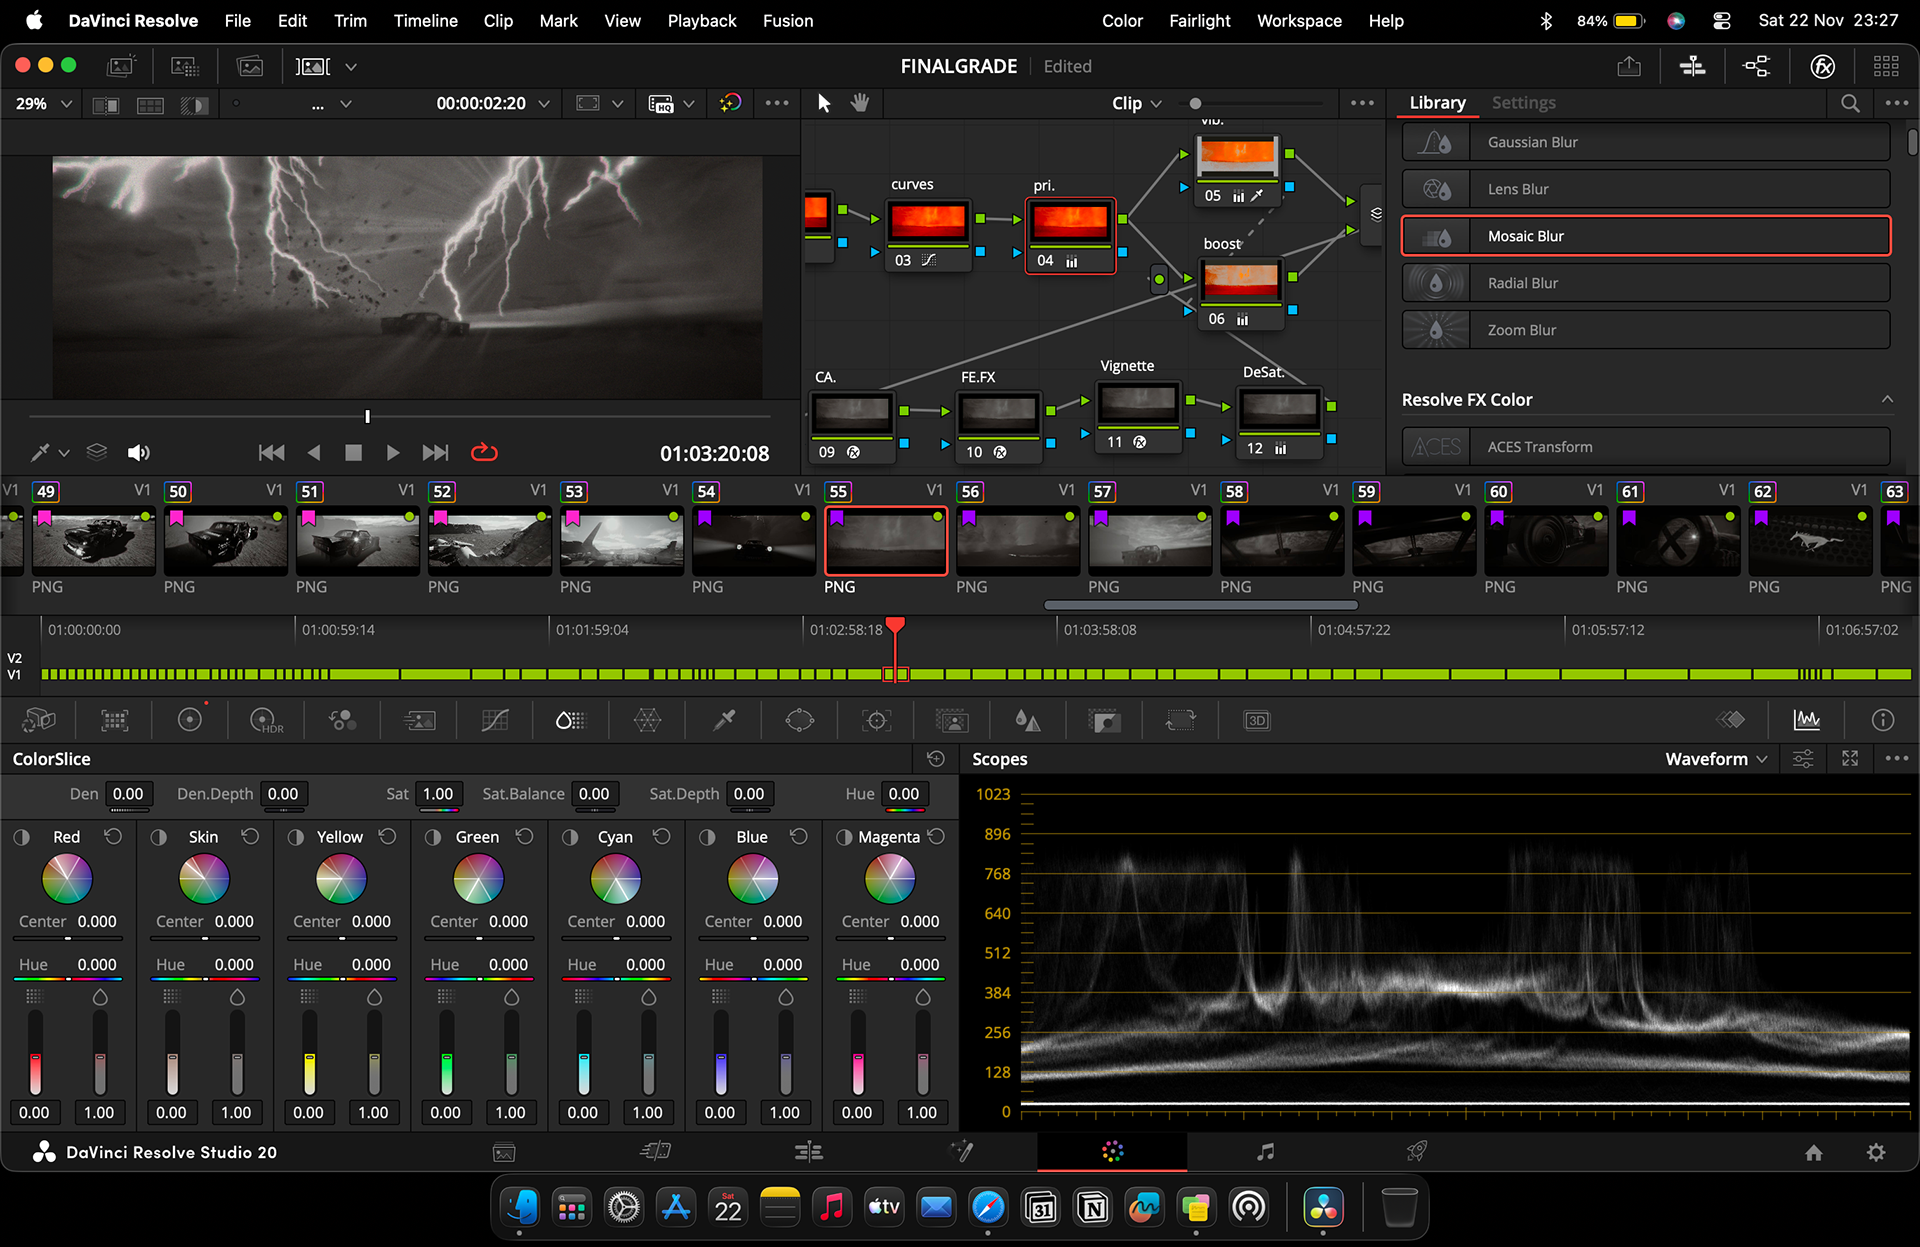Viewport: 1920px width, 1247px height.
Task: Toggle the Red slice enable icon
Action: [22, 837]
